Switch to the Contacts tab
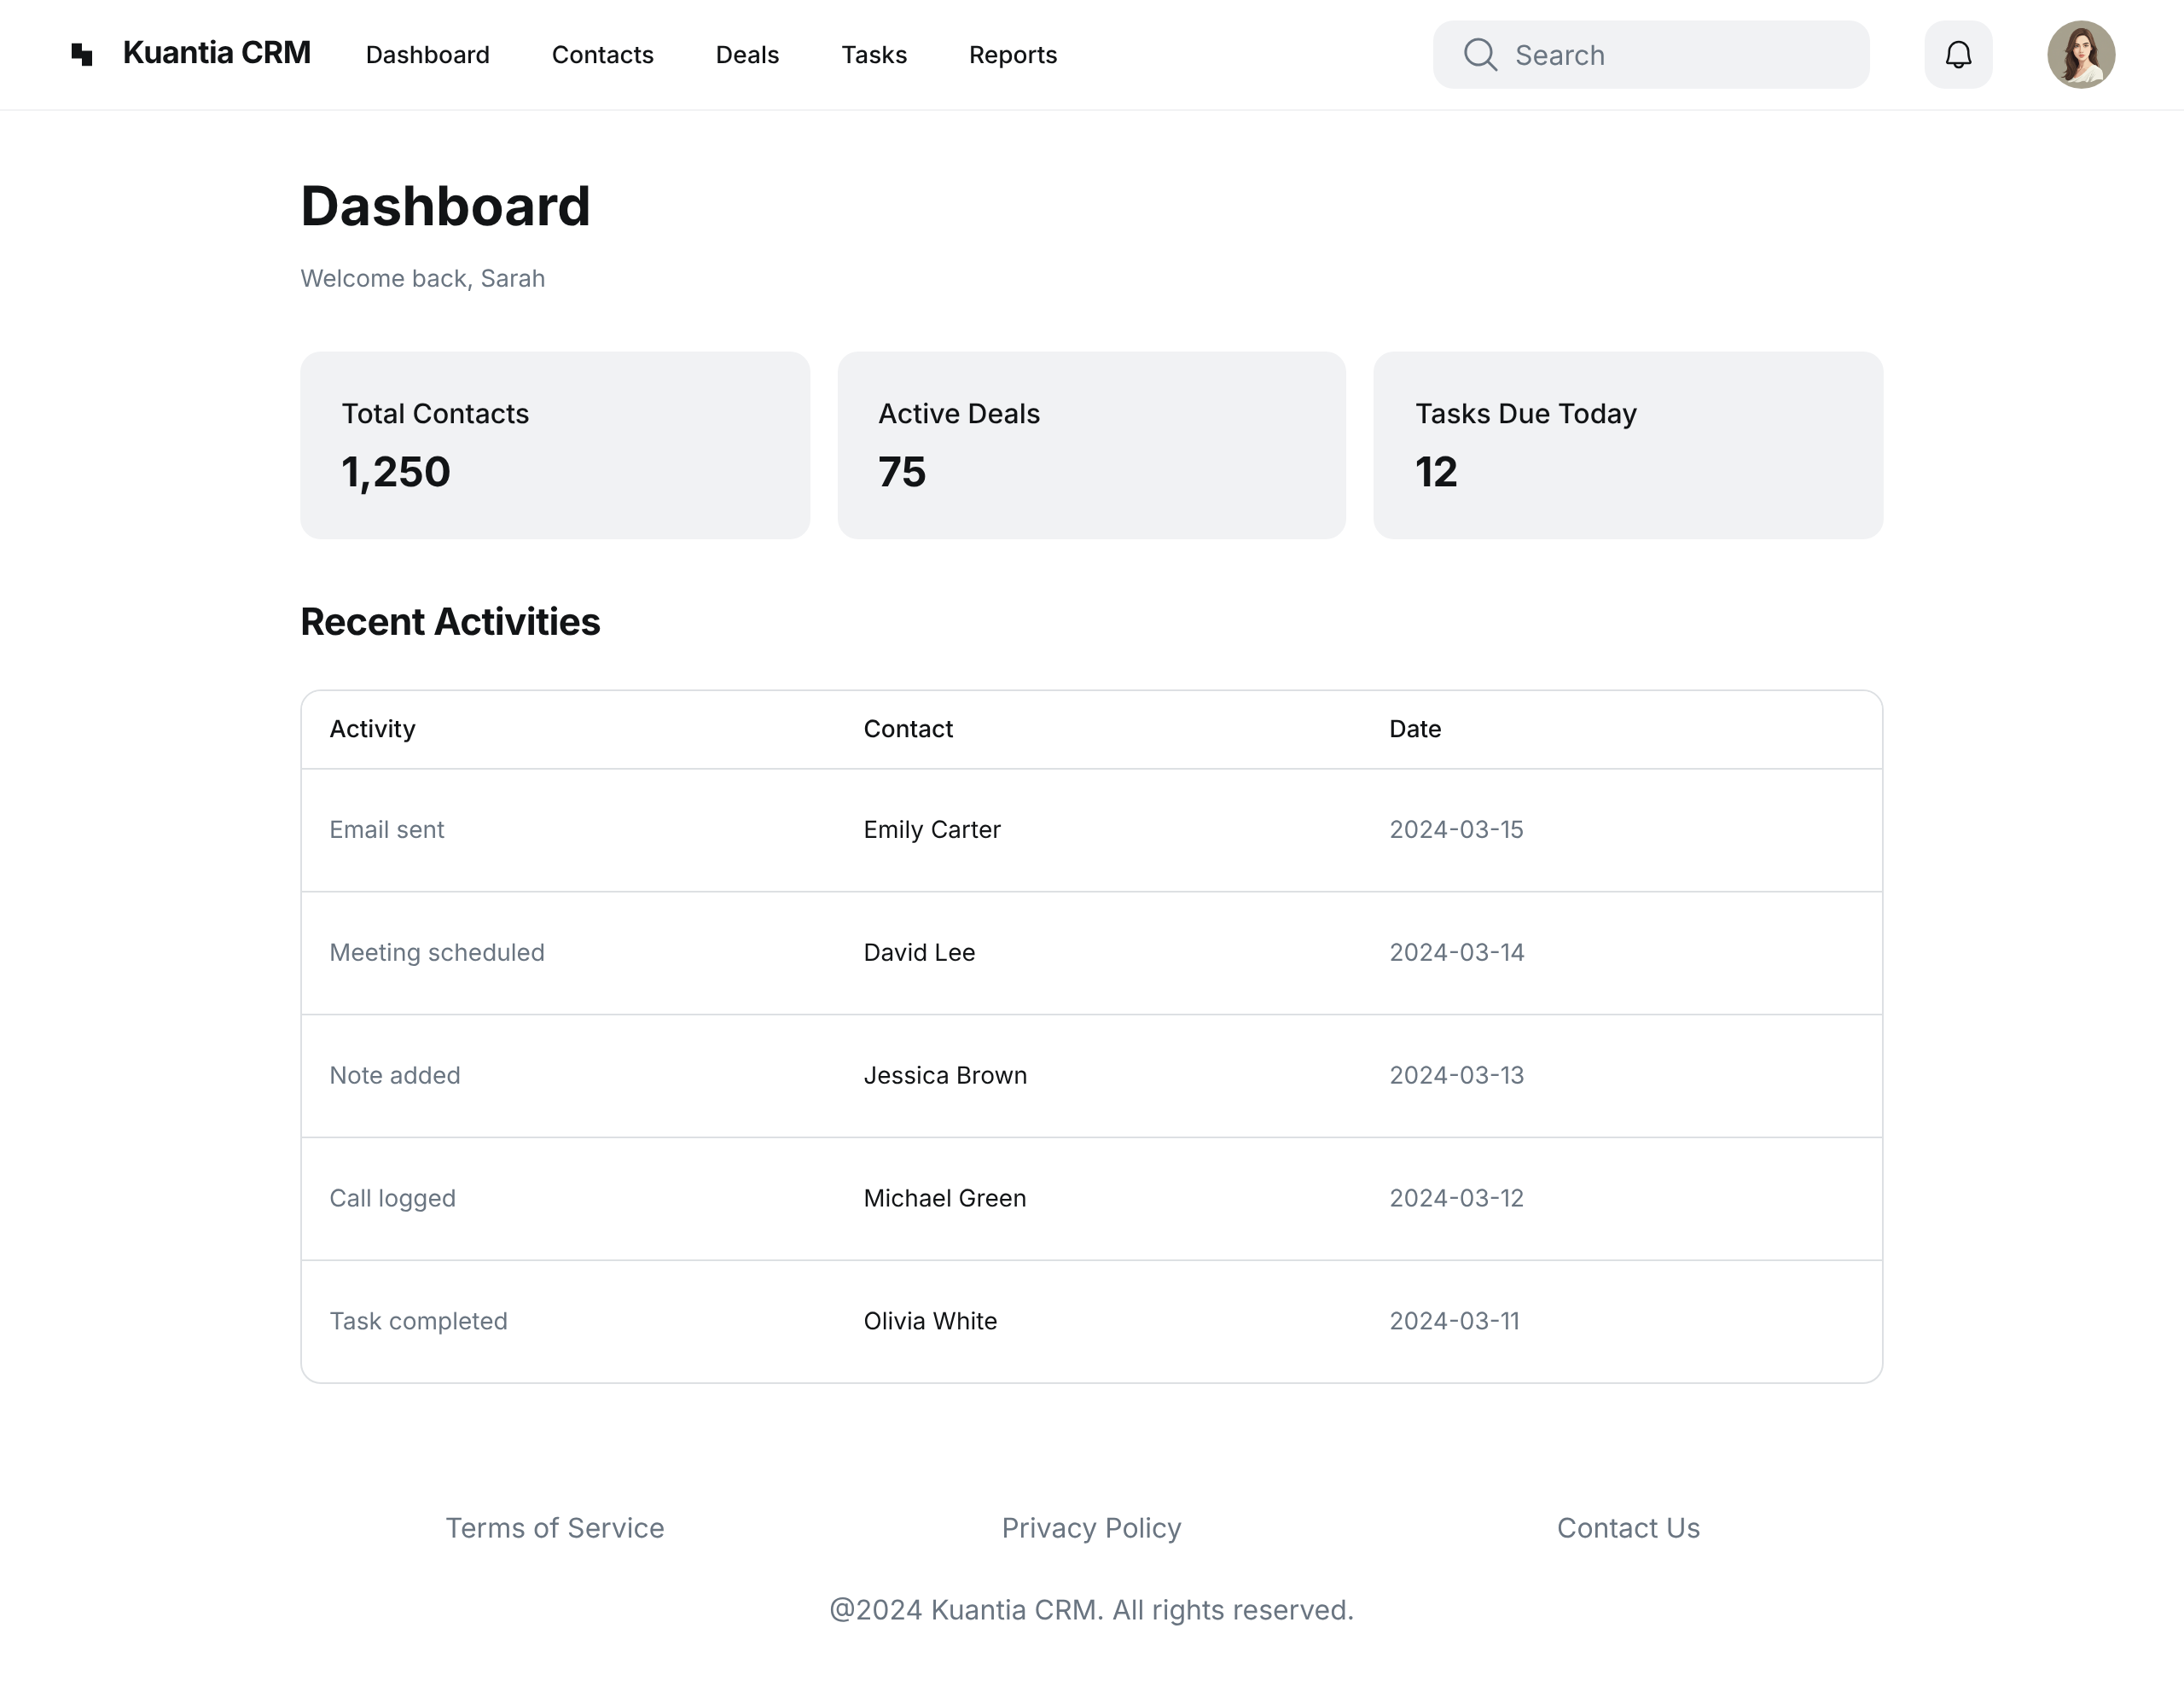Screen dimensions: 2184x1698 602,55
